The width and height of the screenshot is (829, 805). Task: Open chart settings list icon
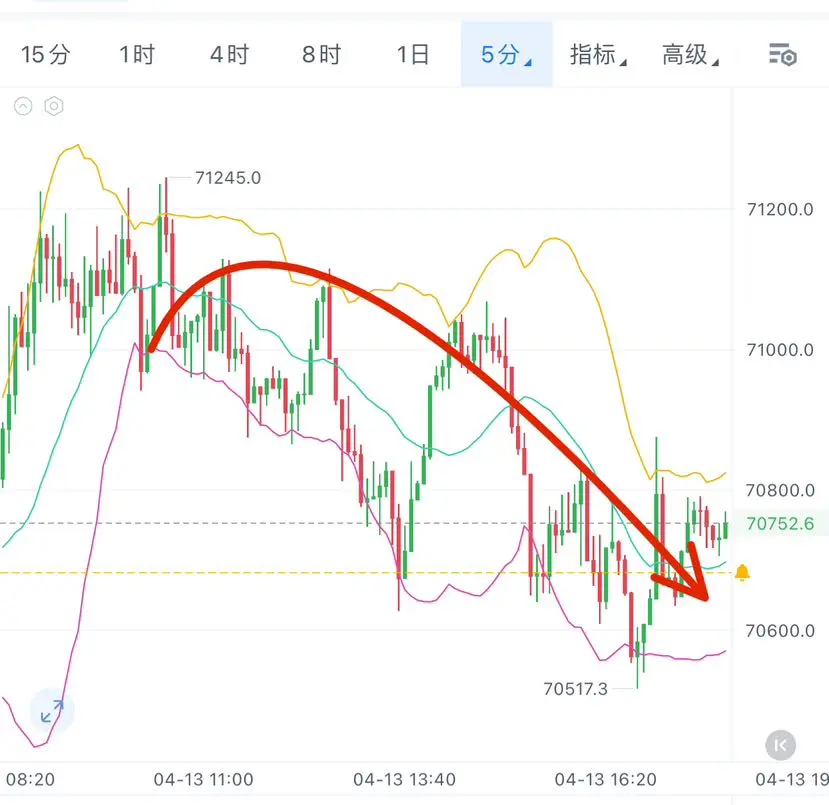pos(782,54)
